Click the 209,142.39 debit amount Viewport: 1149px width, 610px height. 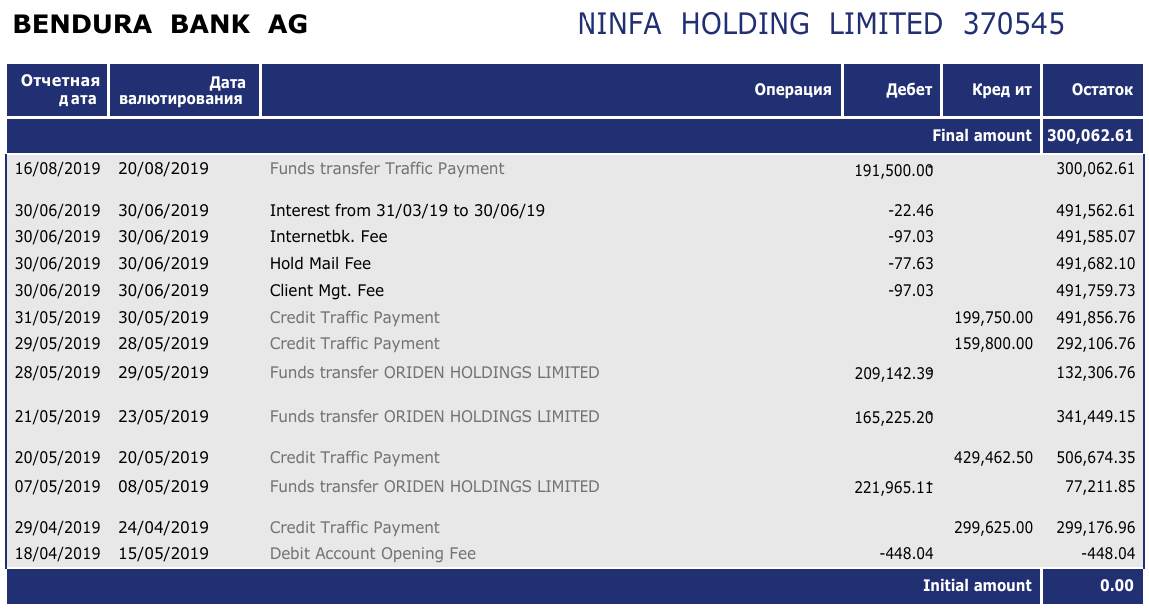point(893,373)
